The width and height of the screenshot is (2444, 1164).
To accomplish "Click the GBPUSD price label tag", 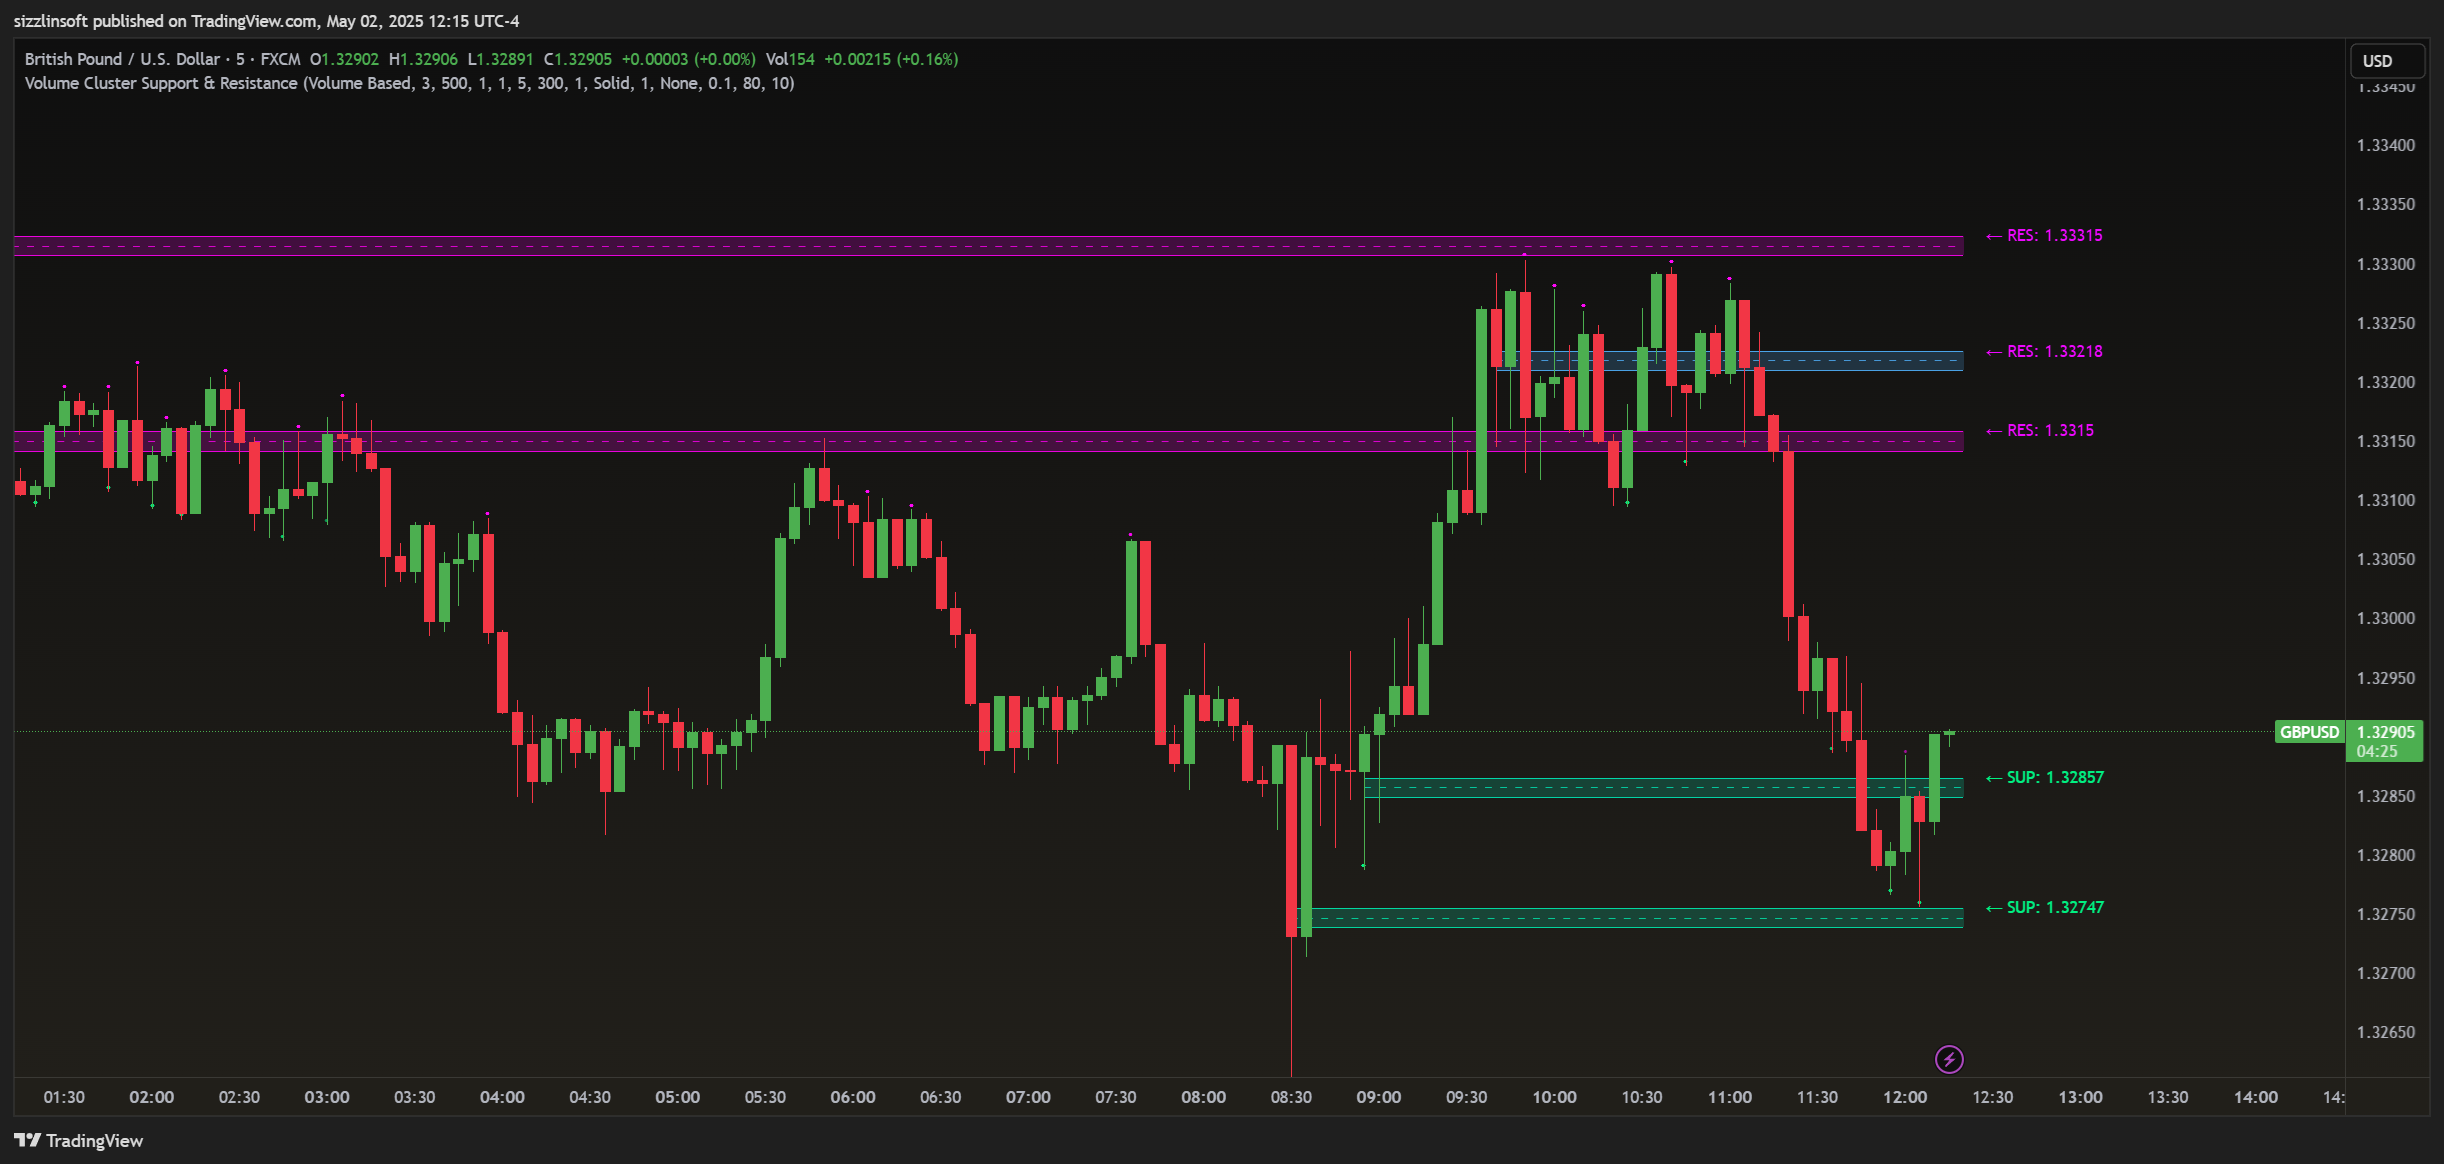I will pos(2309,732).
